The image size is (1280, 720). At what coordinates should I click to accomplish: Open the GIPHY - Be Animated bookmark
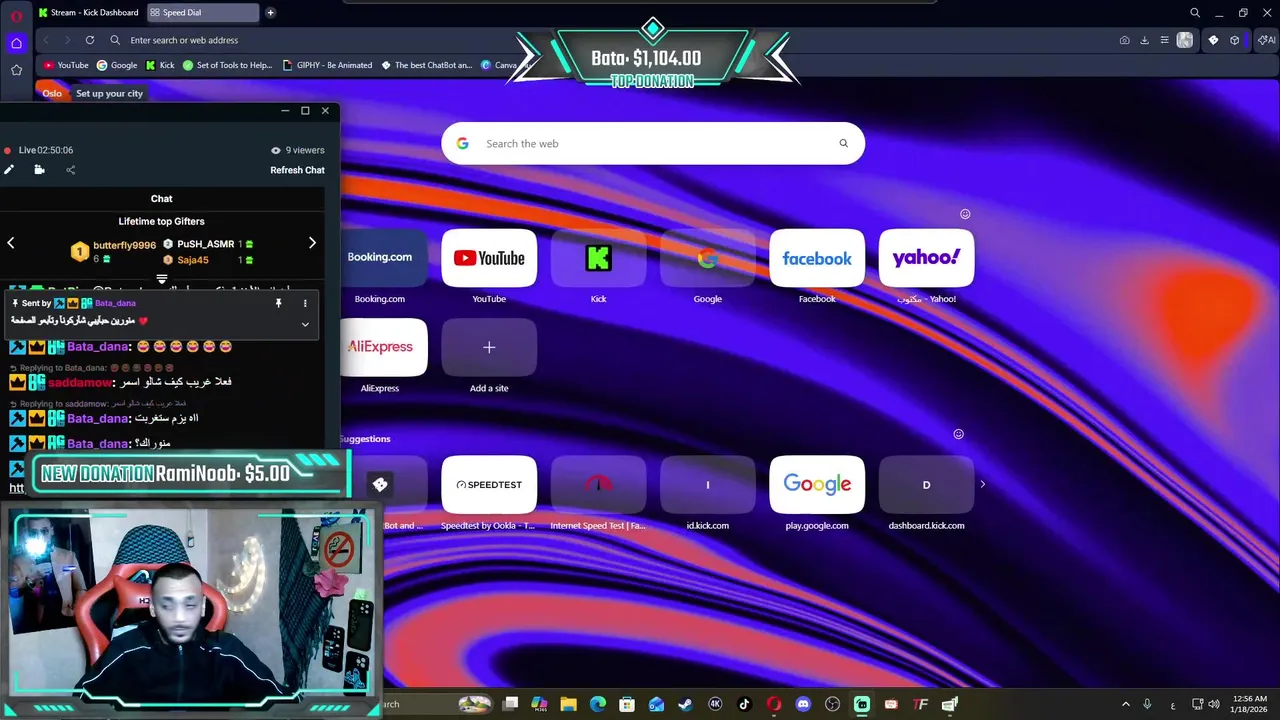point(327,65)
